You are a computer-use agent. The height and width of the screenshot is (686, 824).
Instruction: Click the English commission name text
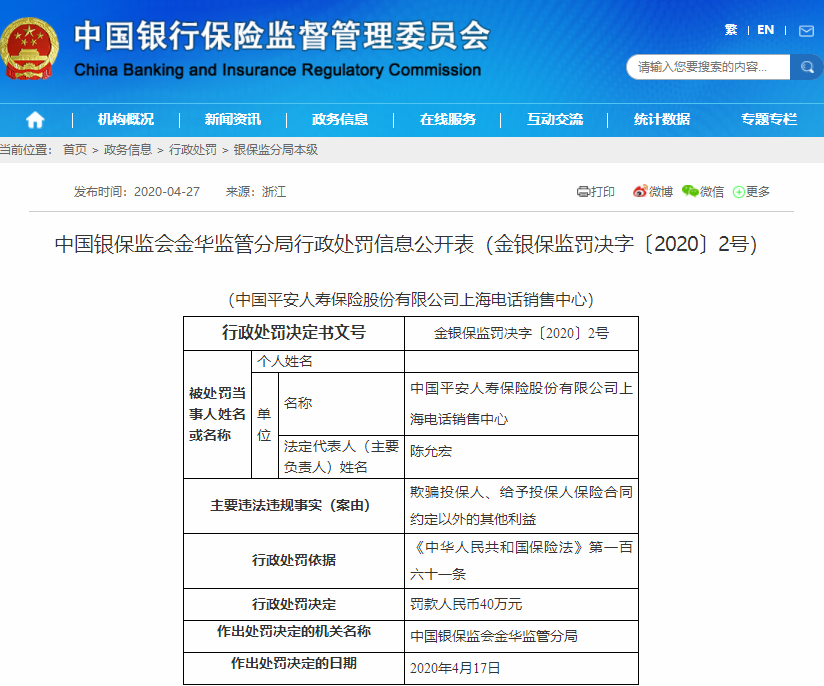coord(277,70)
